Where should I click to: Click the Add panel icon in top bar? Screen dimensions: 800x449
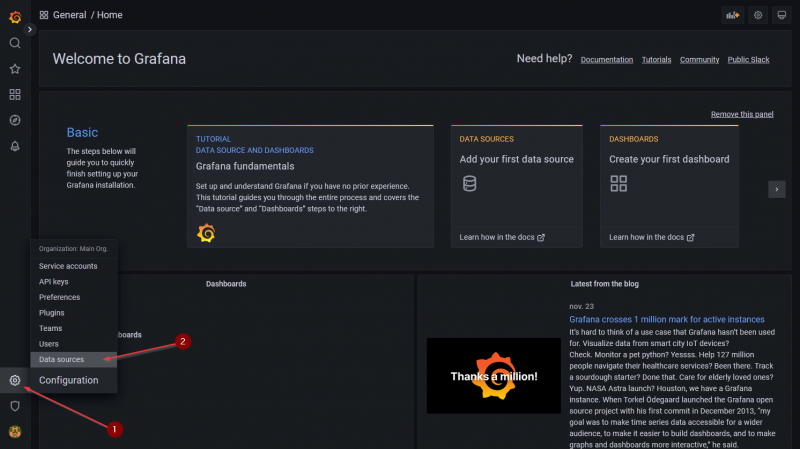(732, 15)
